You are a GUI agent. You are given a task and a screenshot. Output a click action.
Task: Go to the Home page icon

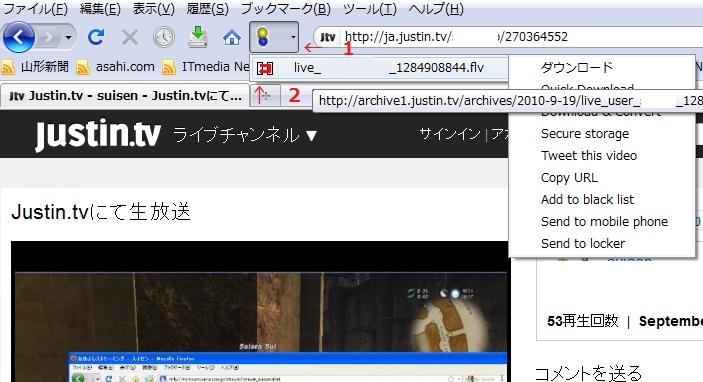(x=232, y=38)
